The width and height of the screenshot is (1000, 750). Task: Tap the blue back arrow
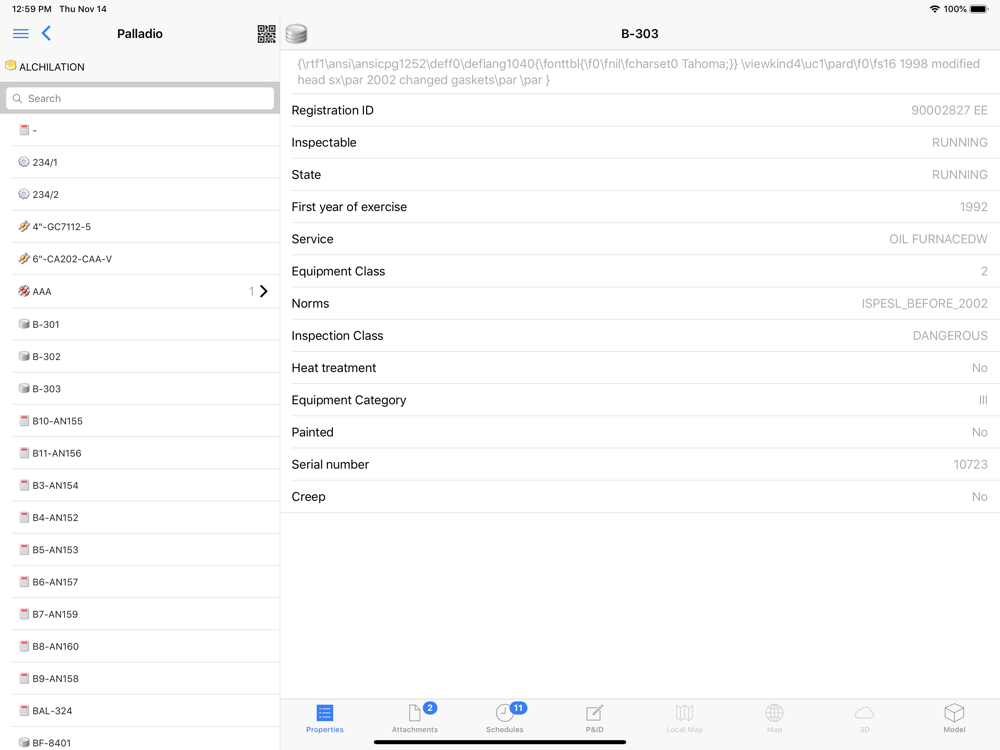click(46, 34)
